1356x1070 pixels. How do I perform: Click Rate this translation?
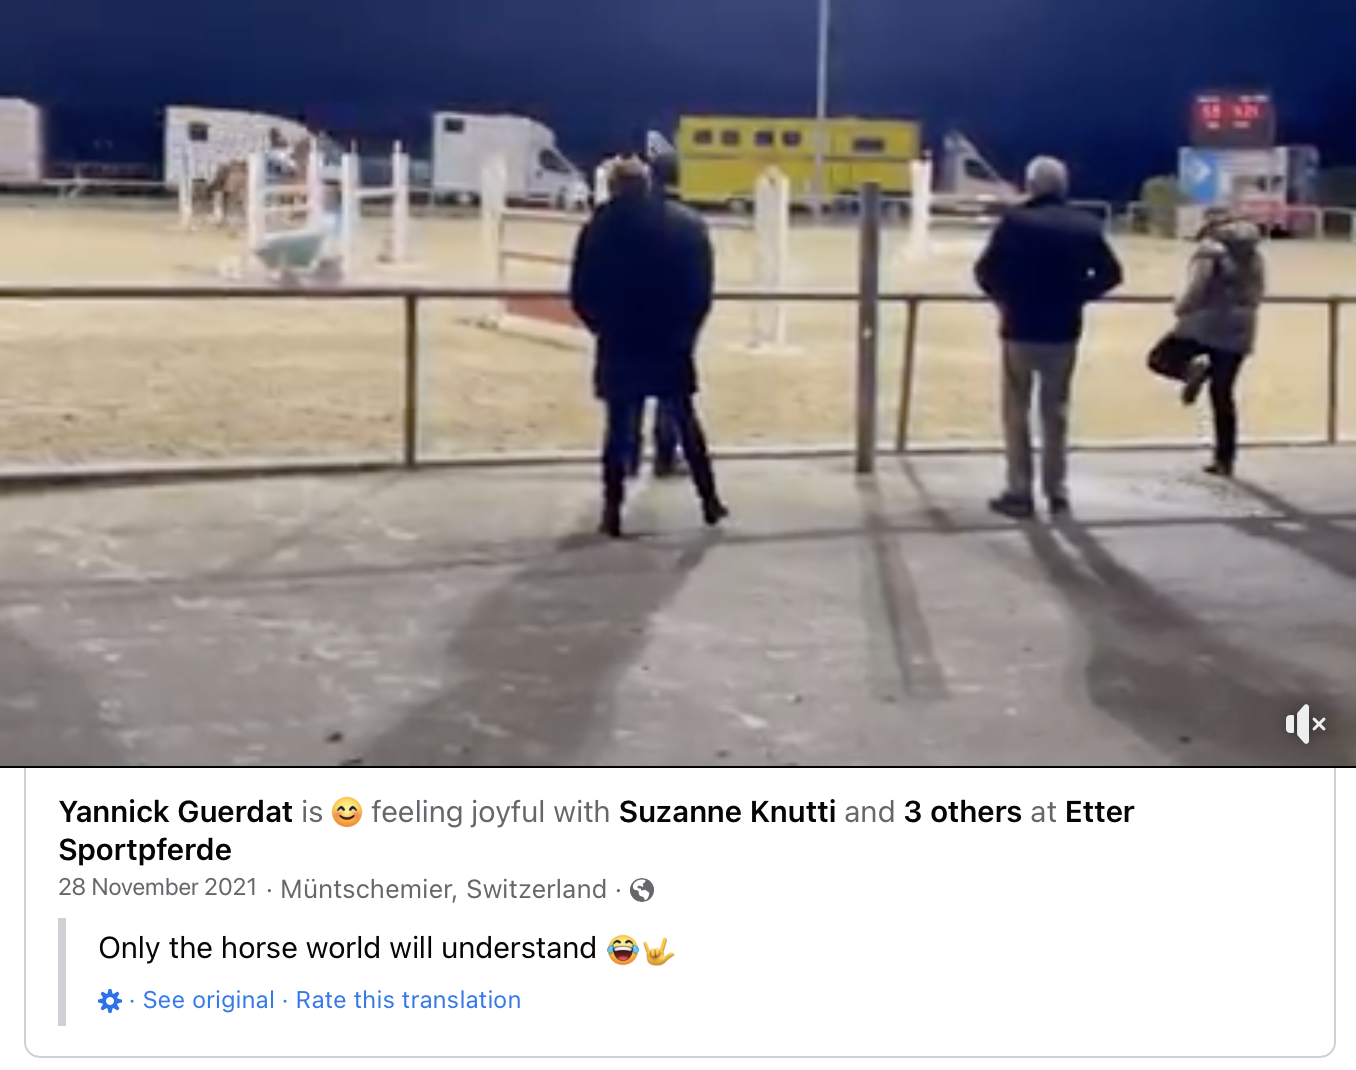[408, 1000]
